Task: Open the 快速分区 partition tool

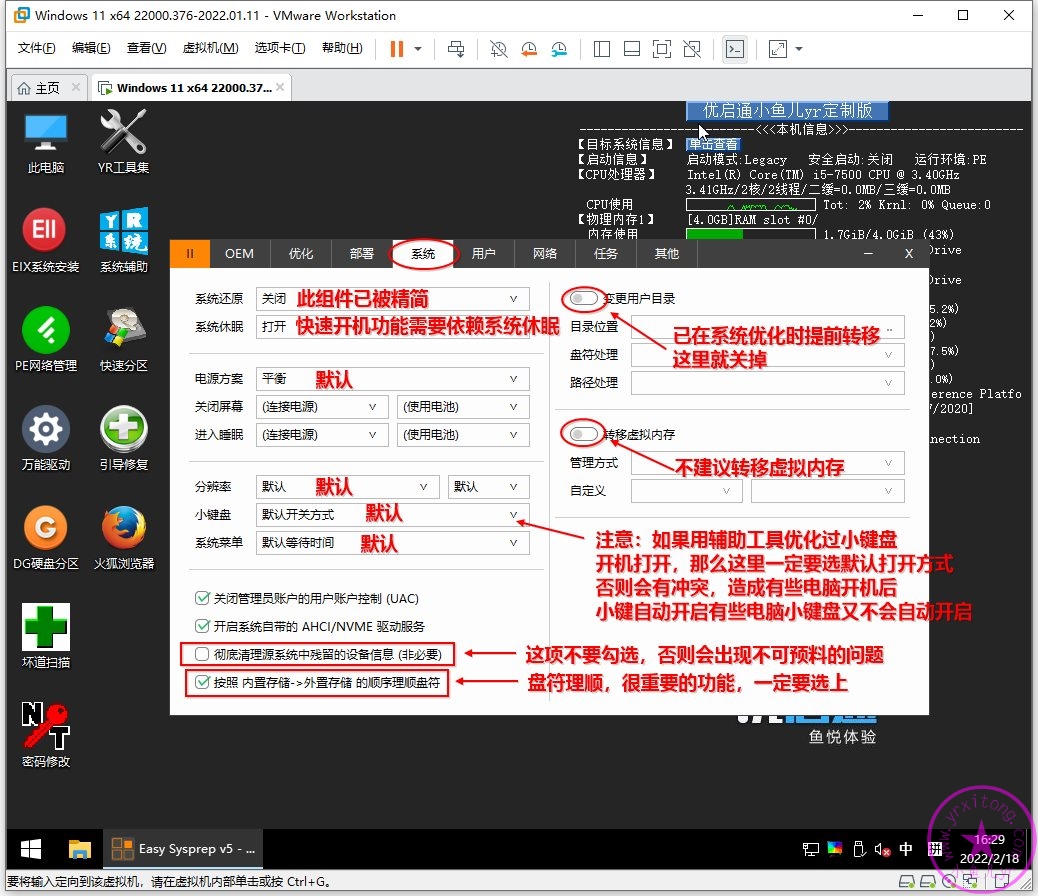Action: click(x=124, y=340)
